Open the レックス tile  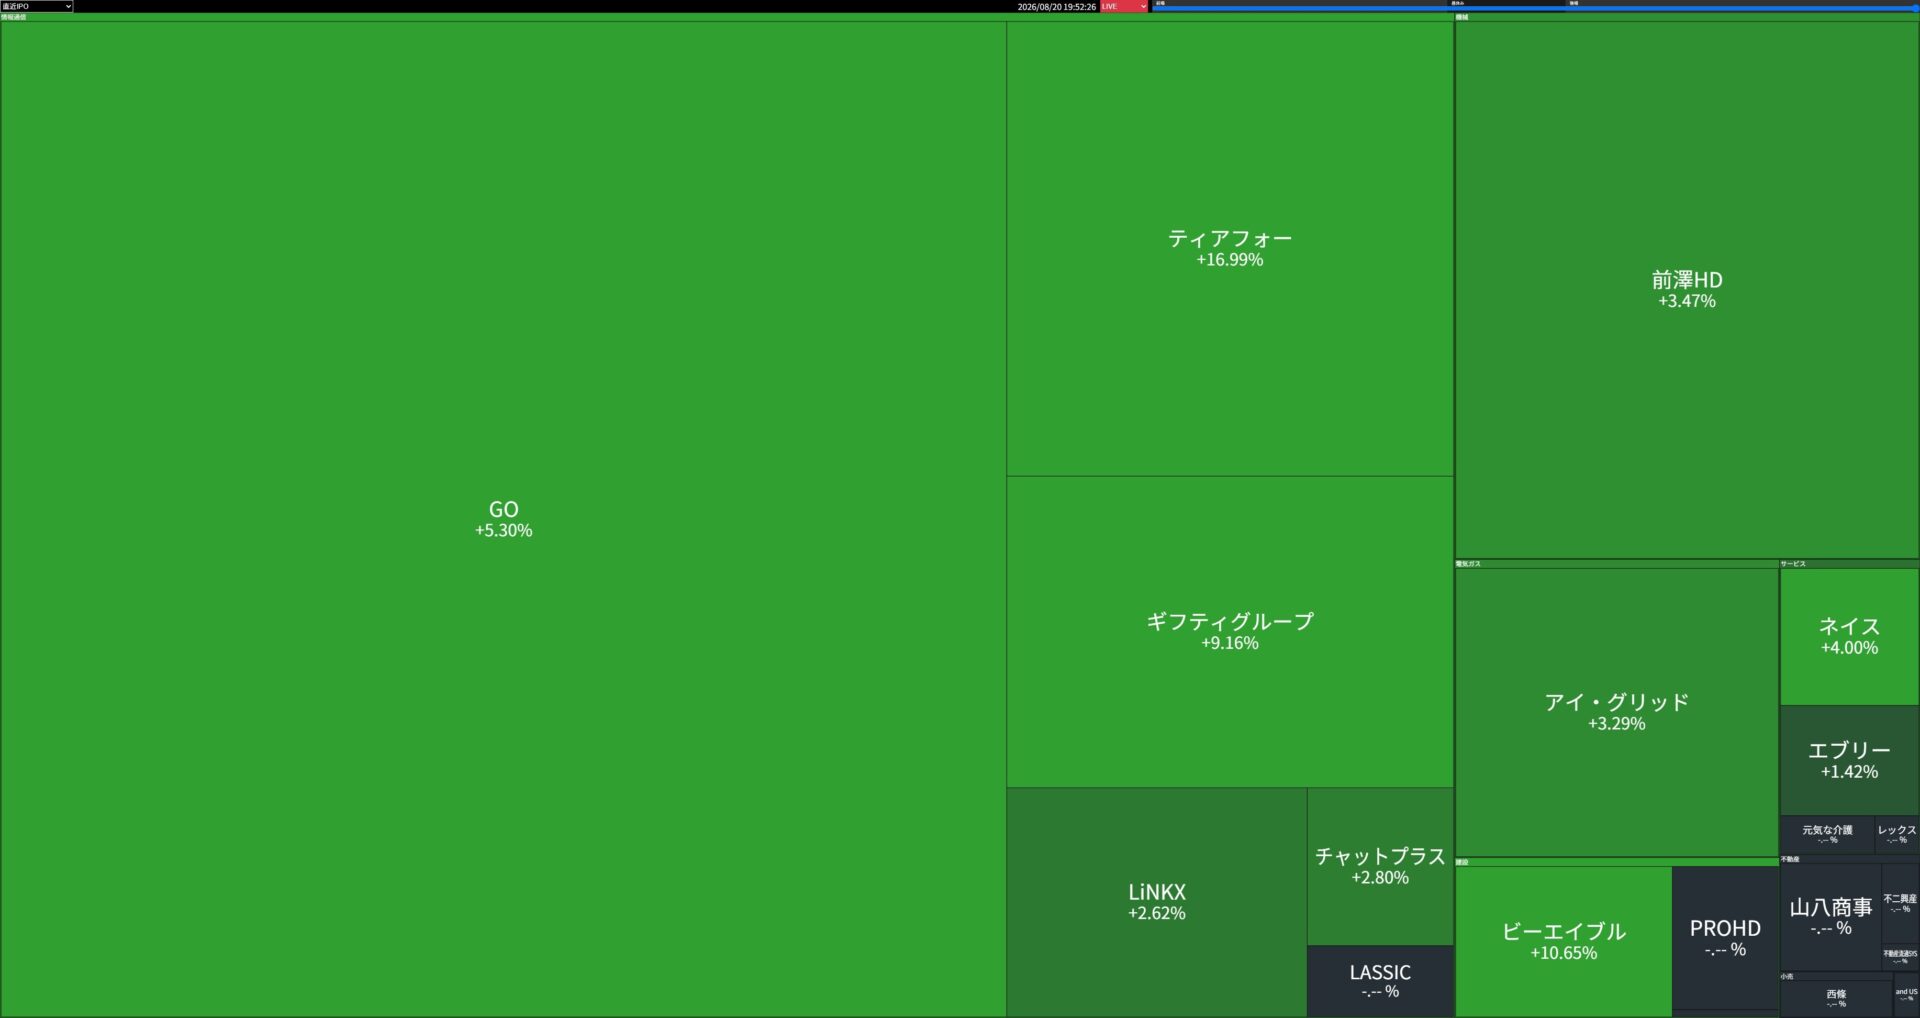1897,834
